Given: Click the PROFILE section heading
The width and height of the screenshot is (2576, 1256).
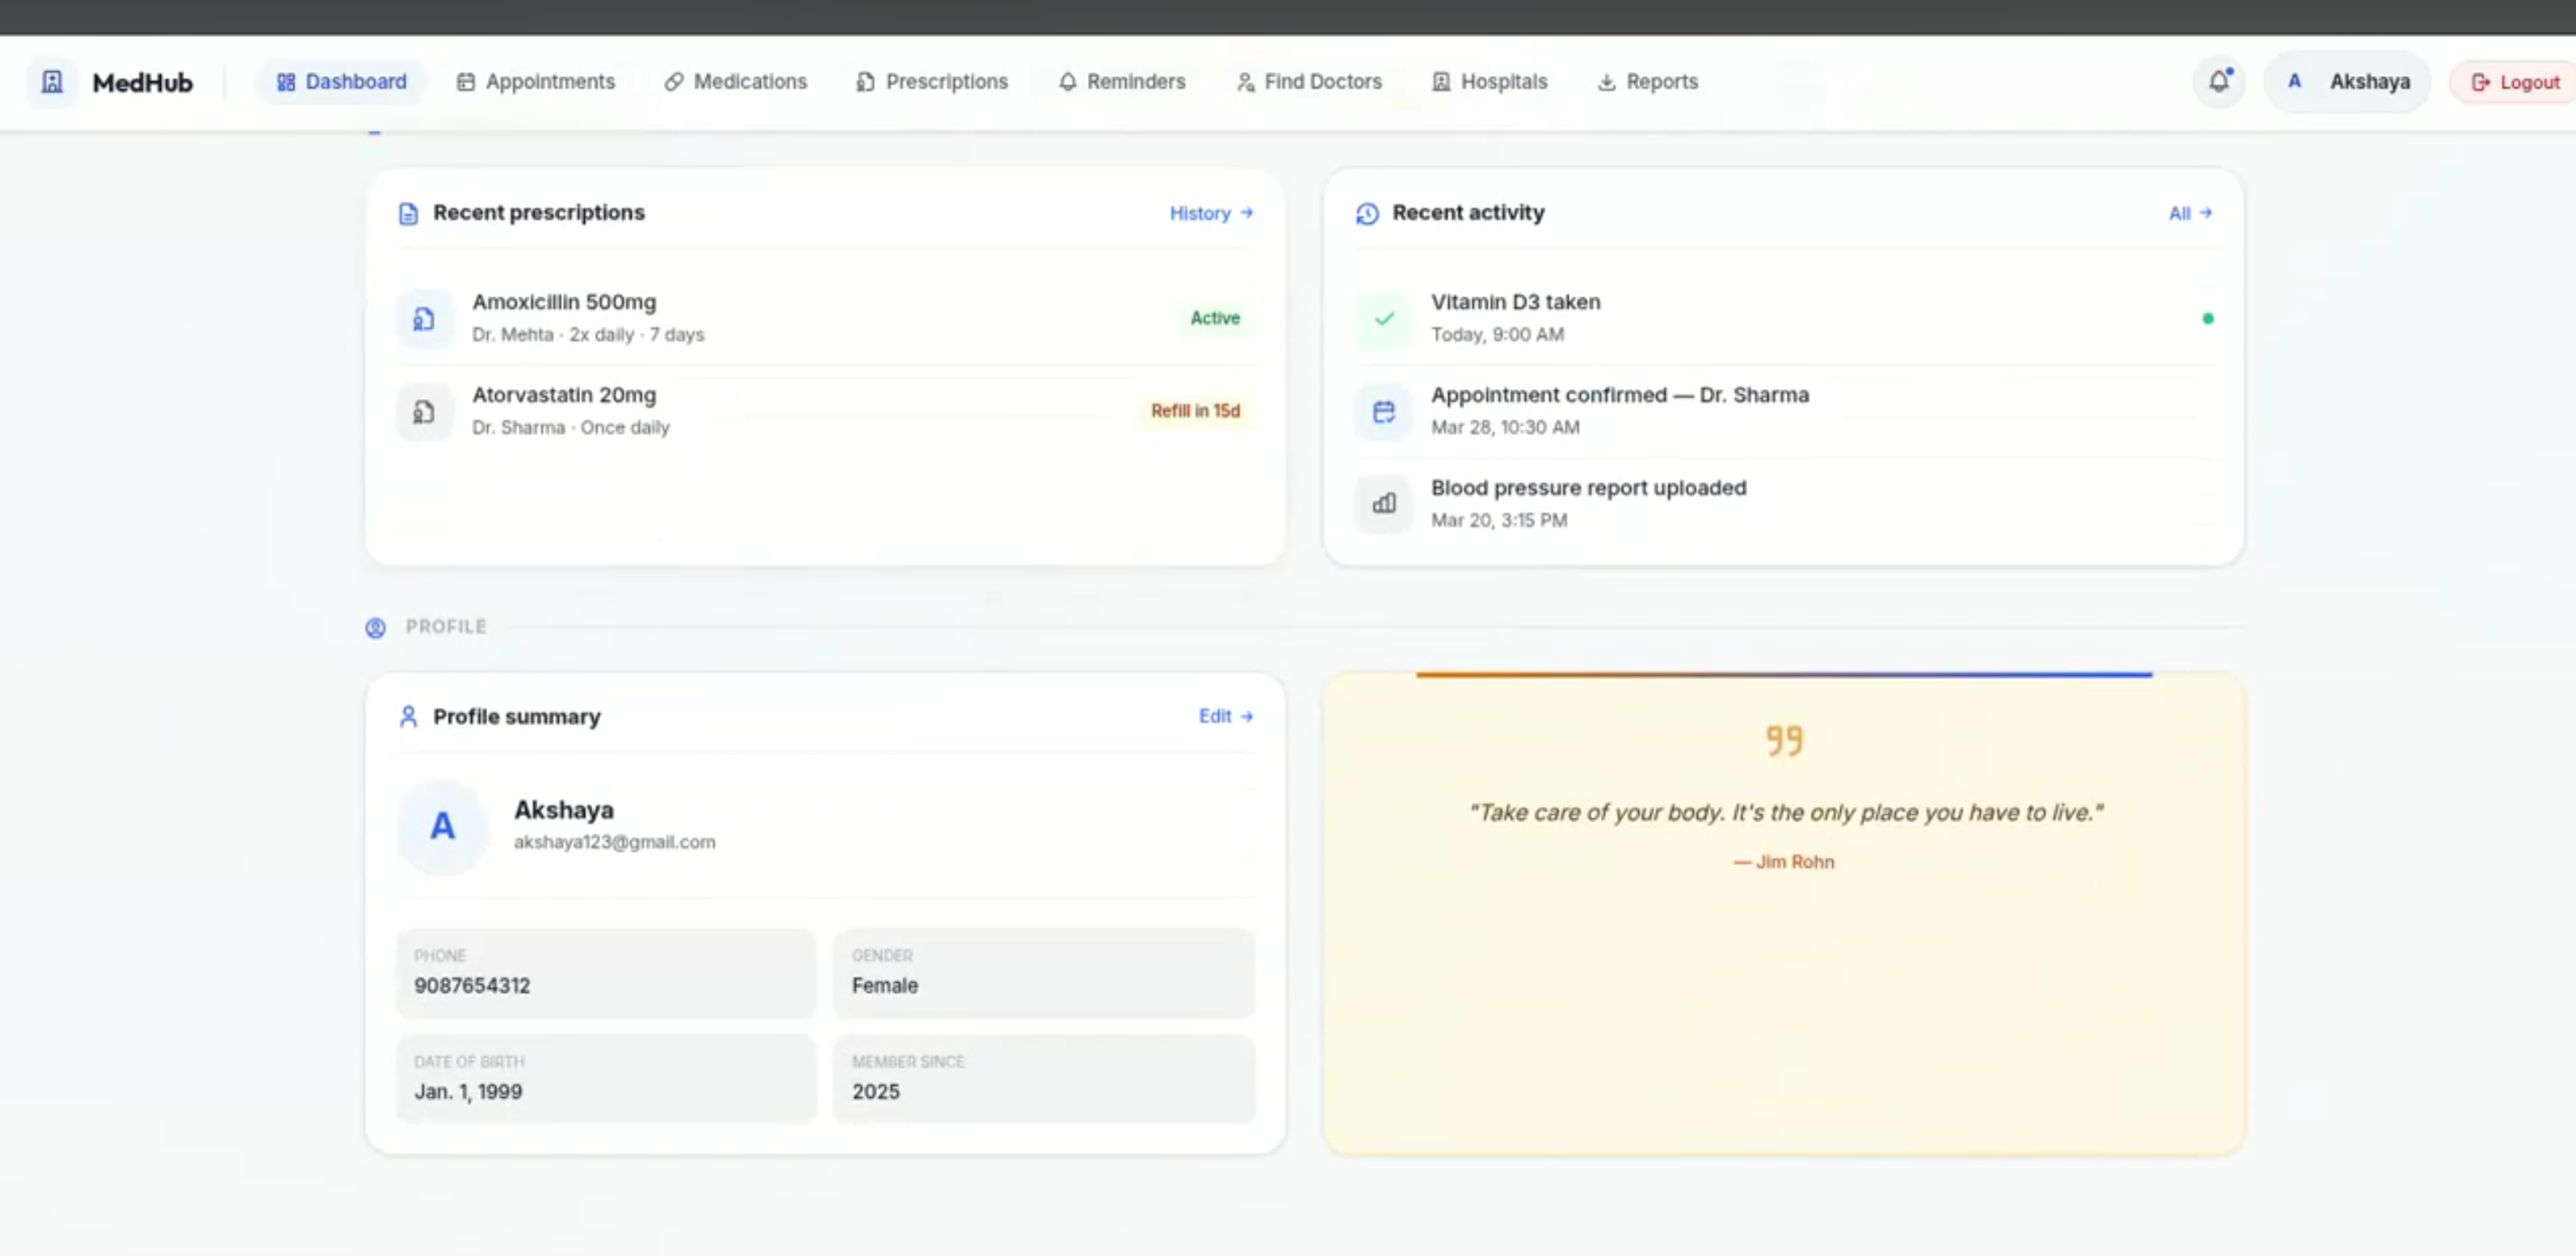Looking at the screenshot, I should coord(446,626).
